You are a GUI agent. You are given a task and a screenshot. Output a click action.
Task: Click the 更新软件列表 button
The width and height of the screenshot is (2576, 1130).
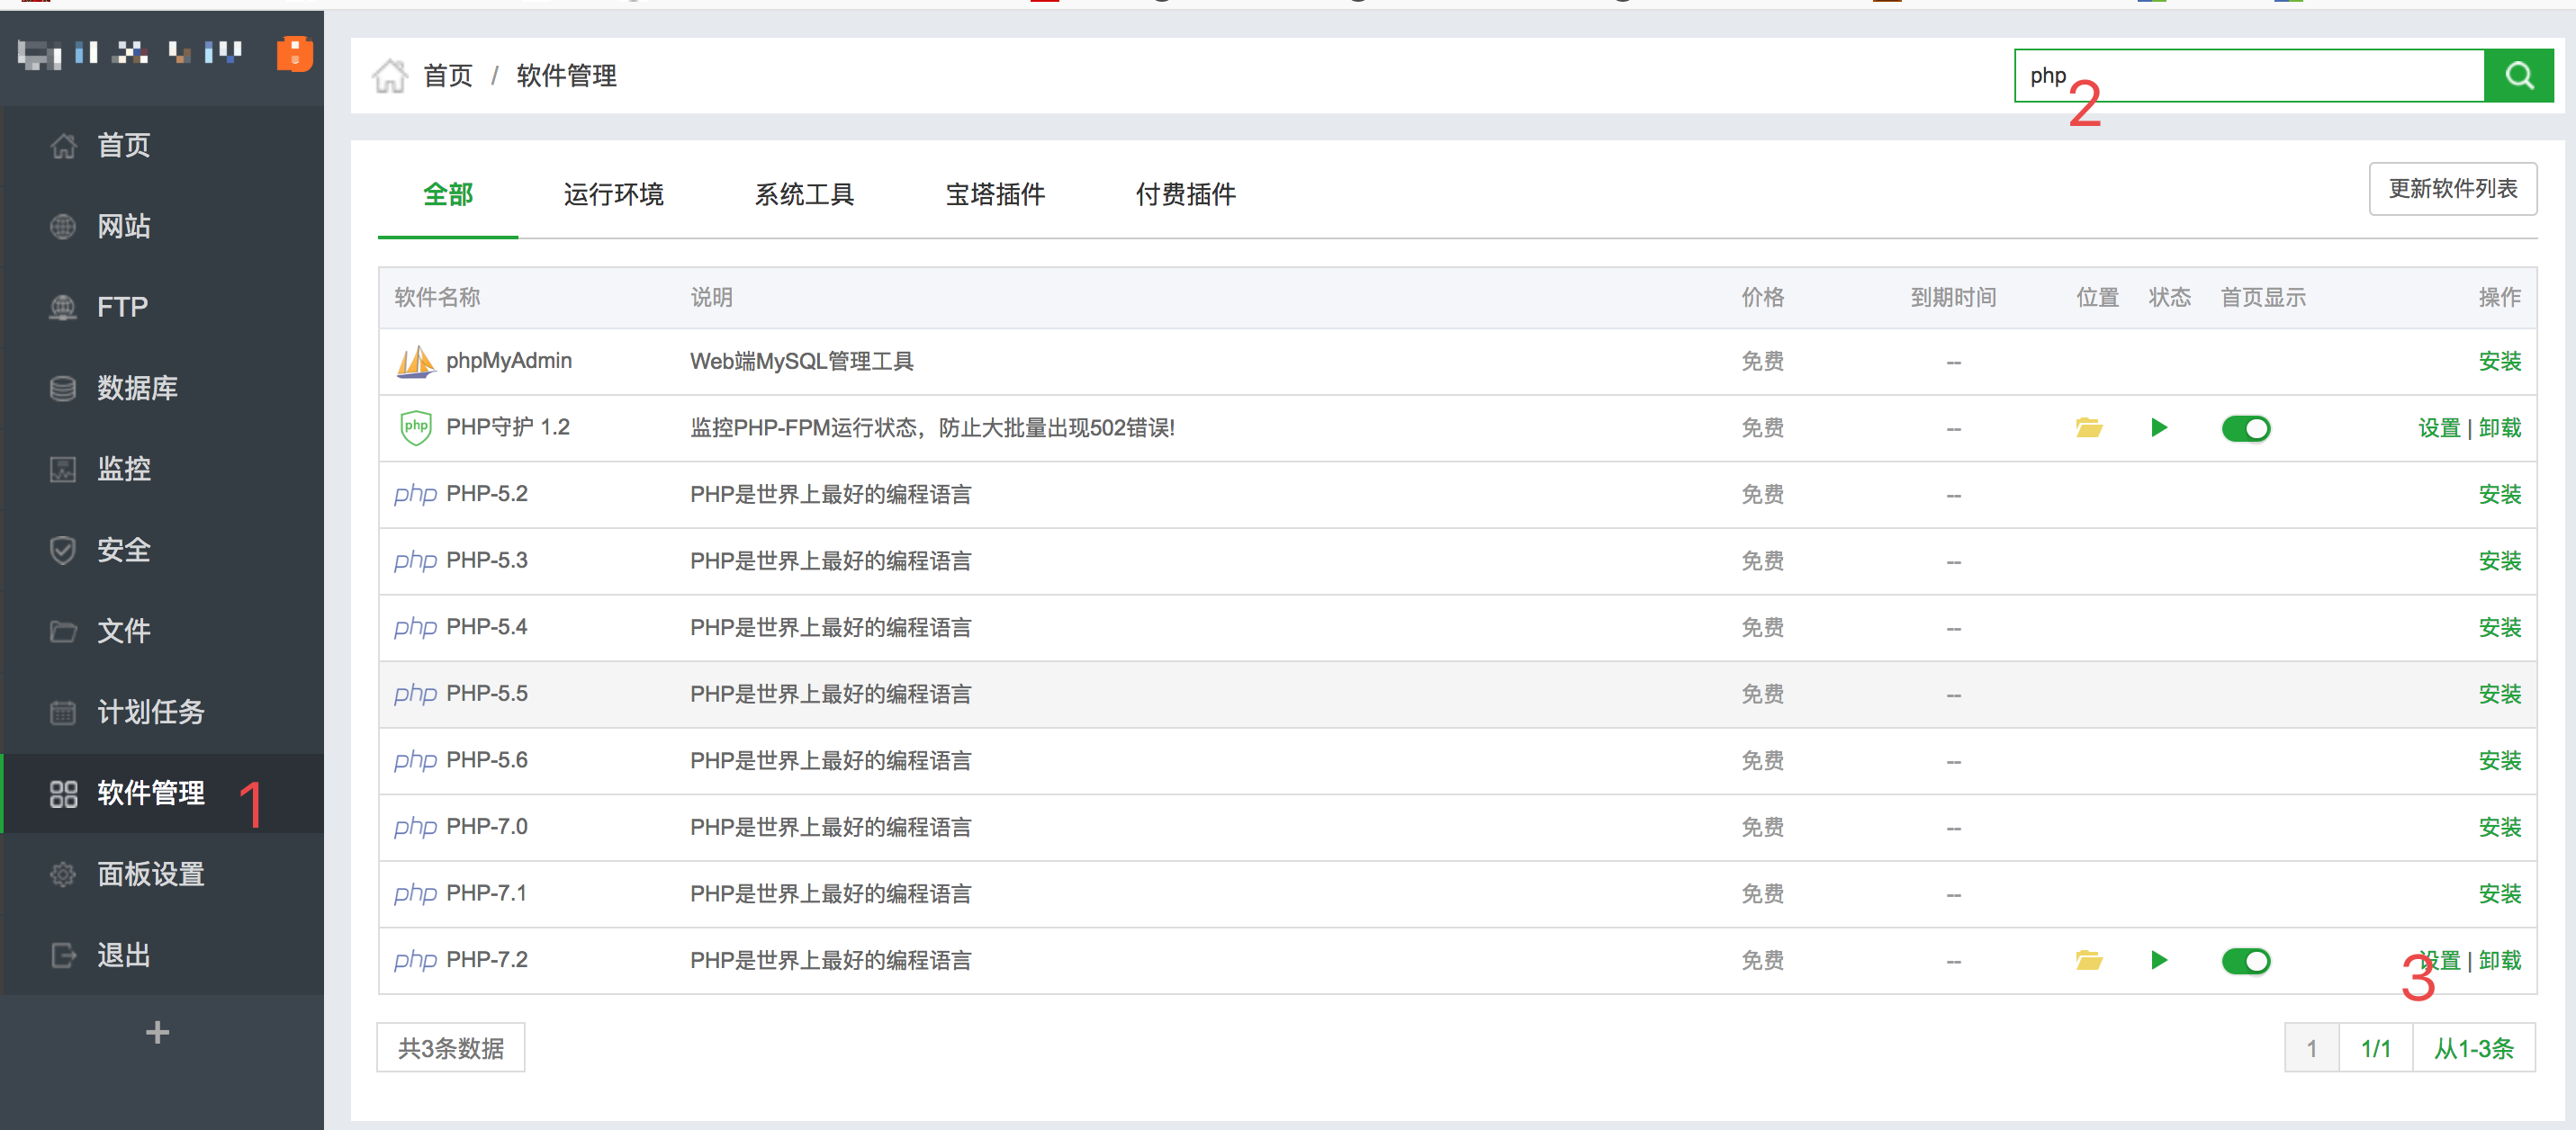[2452, 189]
